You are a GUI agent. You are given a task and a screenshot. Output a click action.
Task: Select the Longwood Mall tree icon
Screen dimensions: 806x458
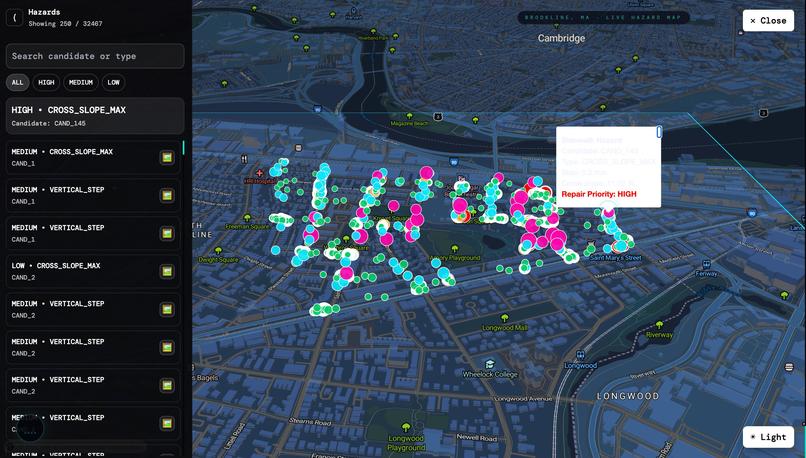pyautogui.click(x=504, y=319)
